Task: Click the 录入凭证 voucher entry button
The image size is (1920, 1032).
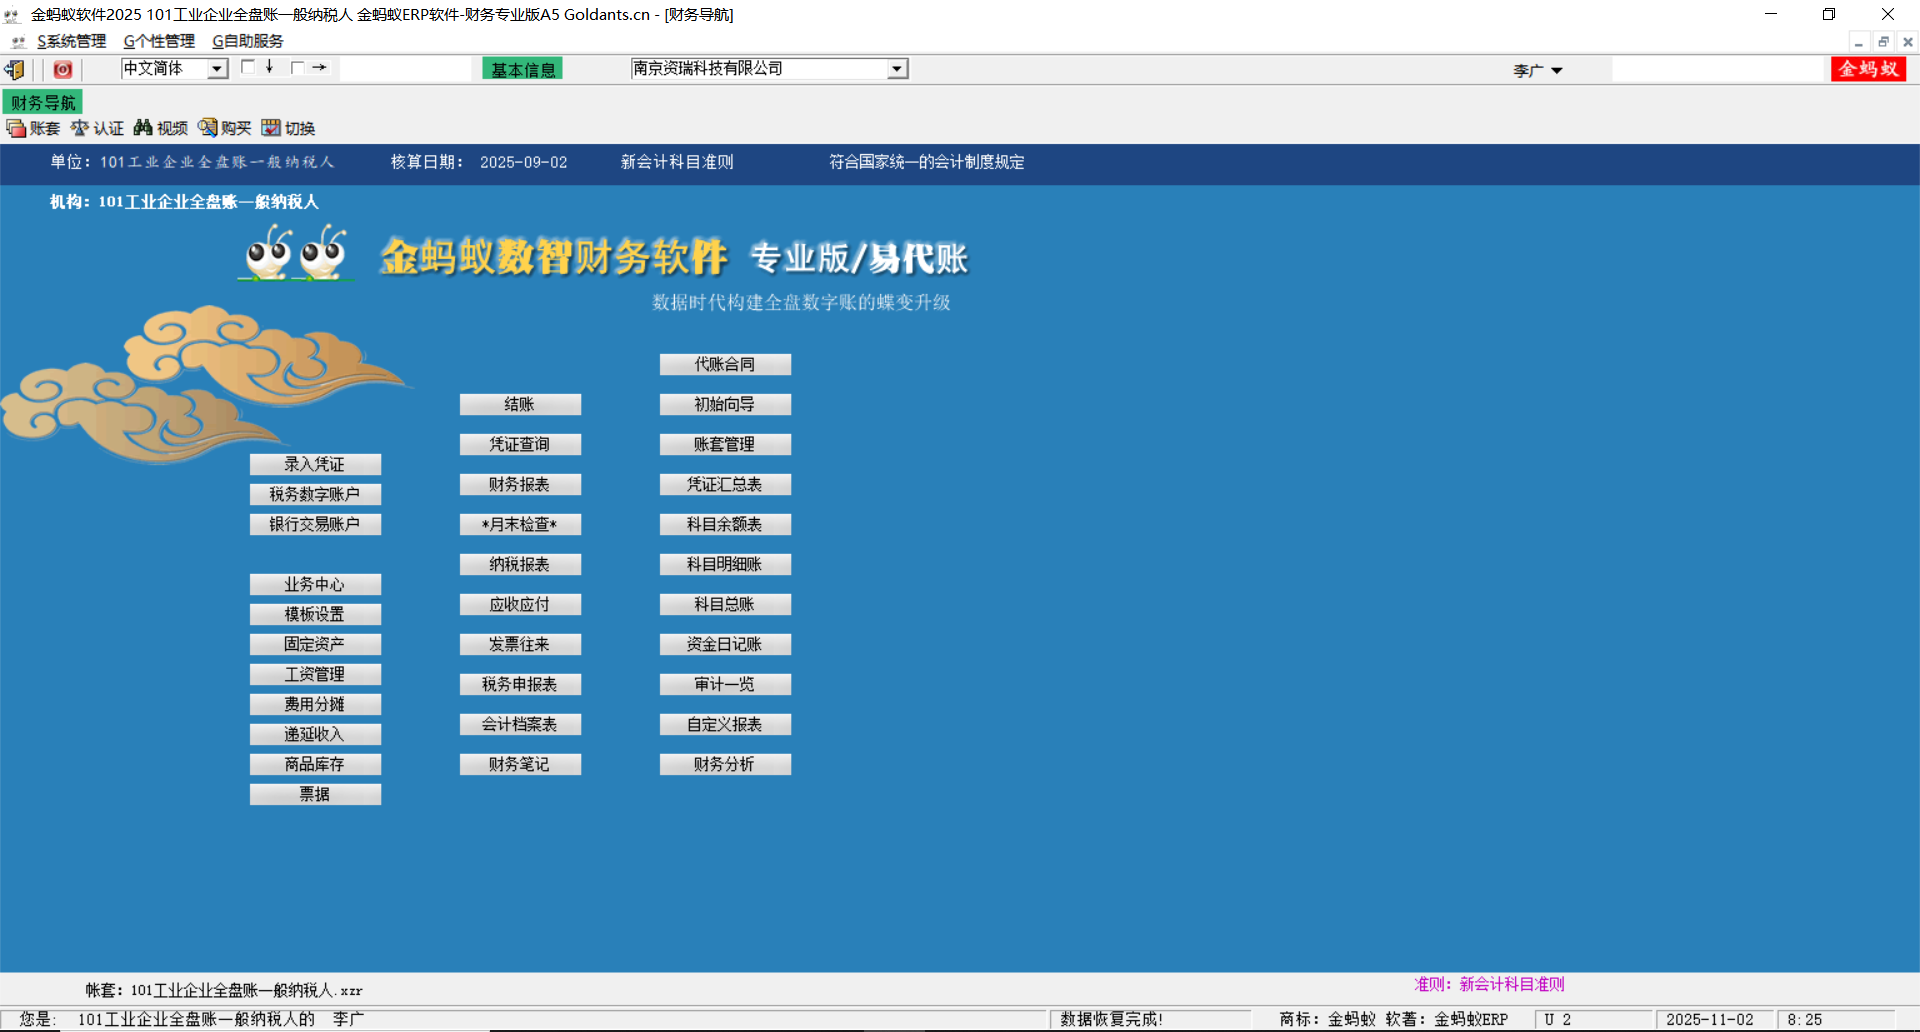Action: tap(315, 464)
